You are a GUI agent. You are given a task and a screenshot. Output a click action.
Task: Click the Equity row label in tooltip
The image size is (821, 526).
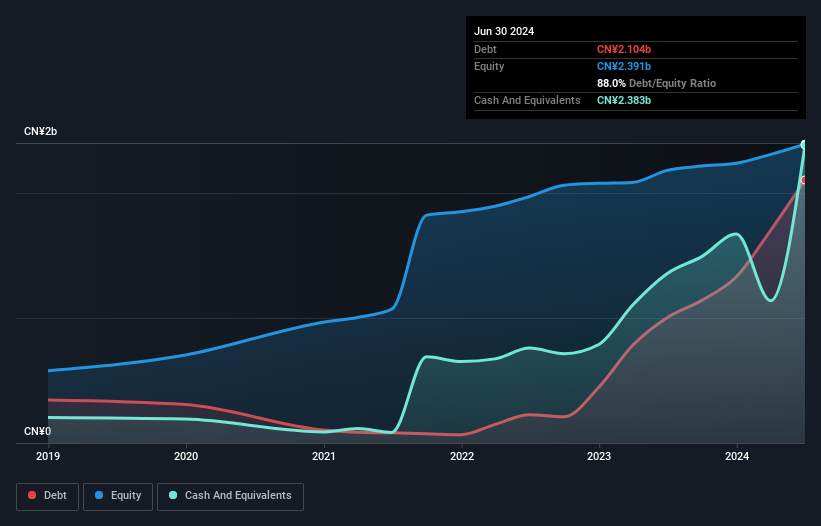pyautogui.click(x=489, y=66)
